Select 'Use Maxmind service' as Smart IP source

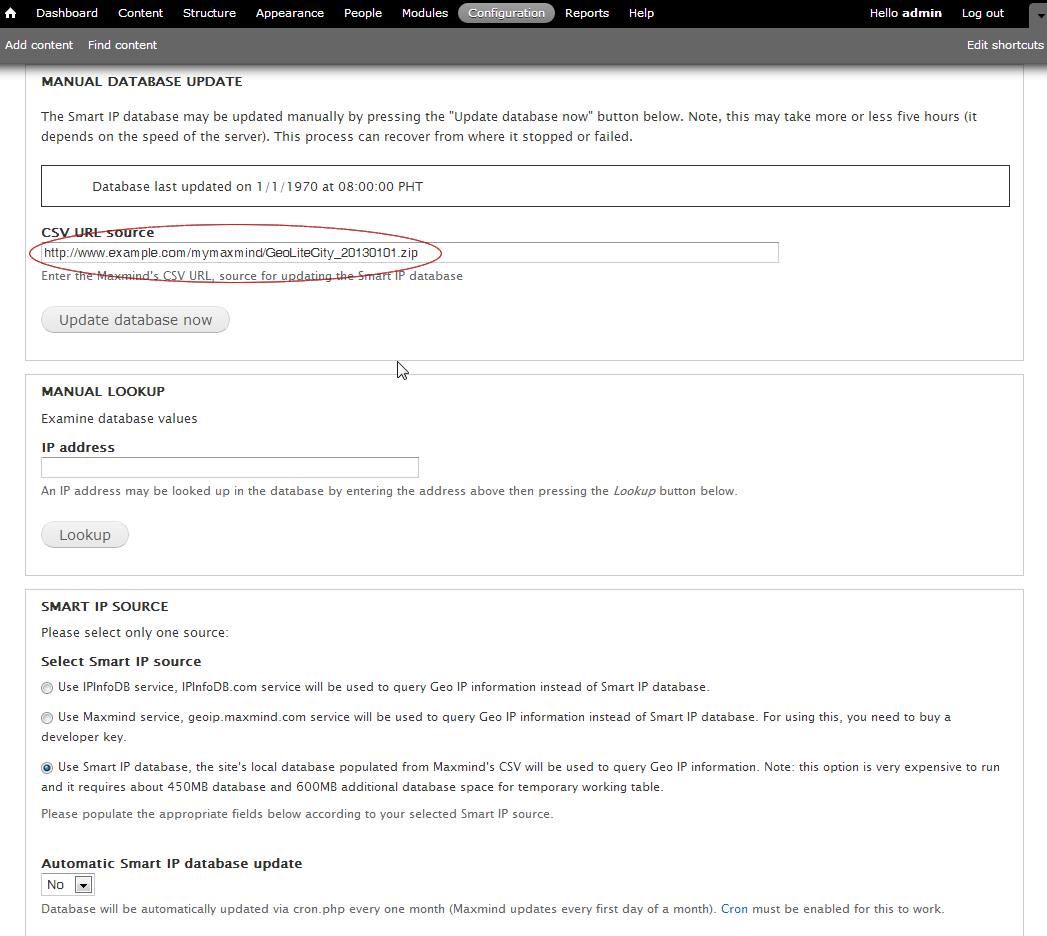click(x=46, y=717)
